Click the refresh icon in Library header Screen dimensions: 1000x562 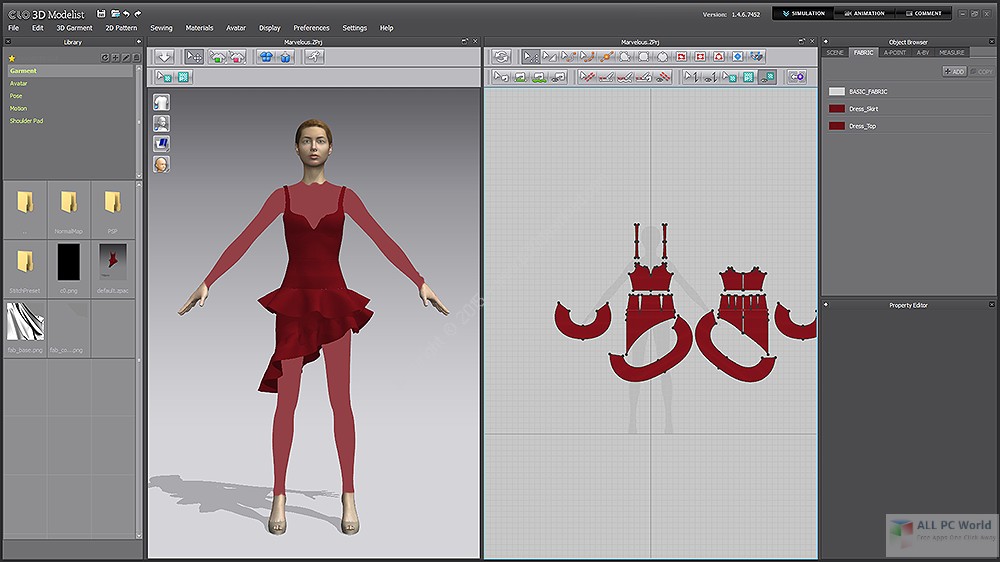[x=105, y=58]
